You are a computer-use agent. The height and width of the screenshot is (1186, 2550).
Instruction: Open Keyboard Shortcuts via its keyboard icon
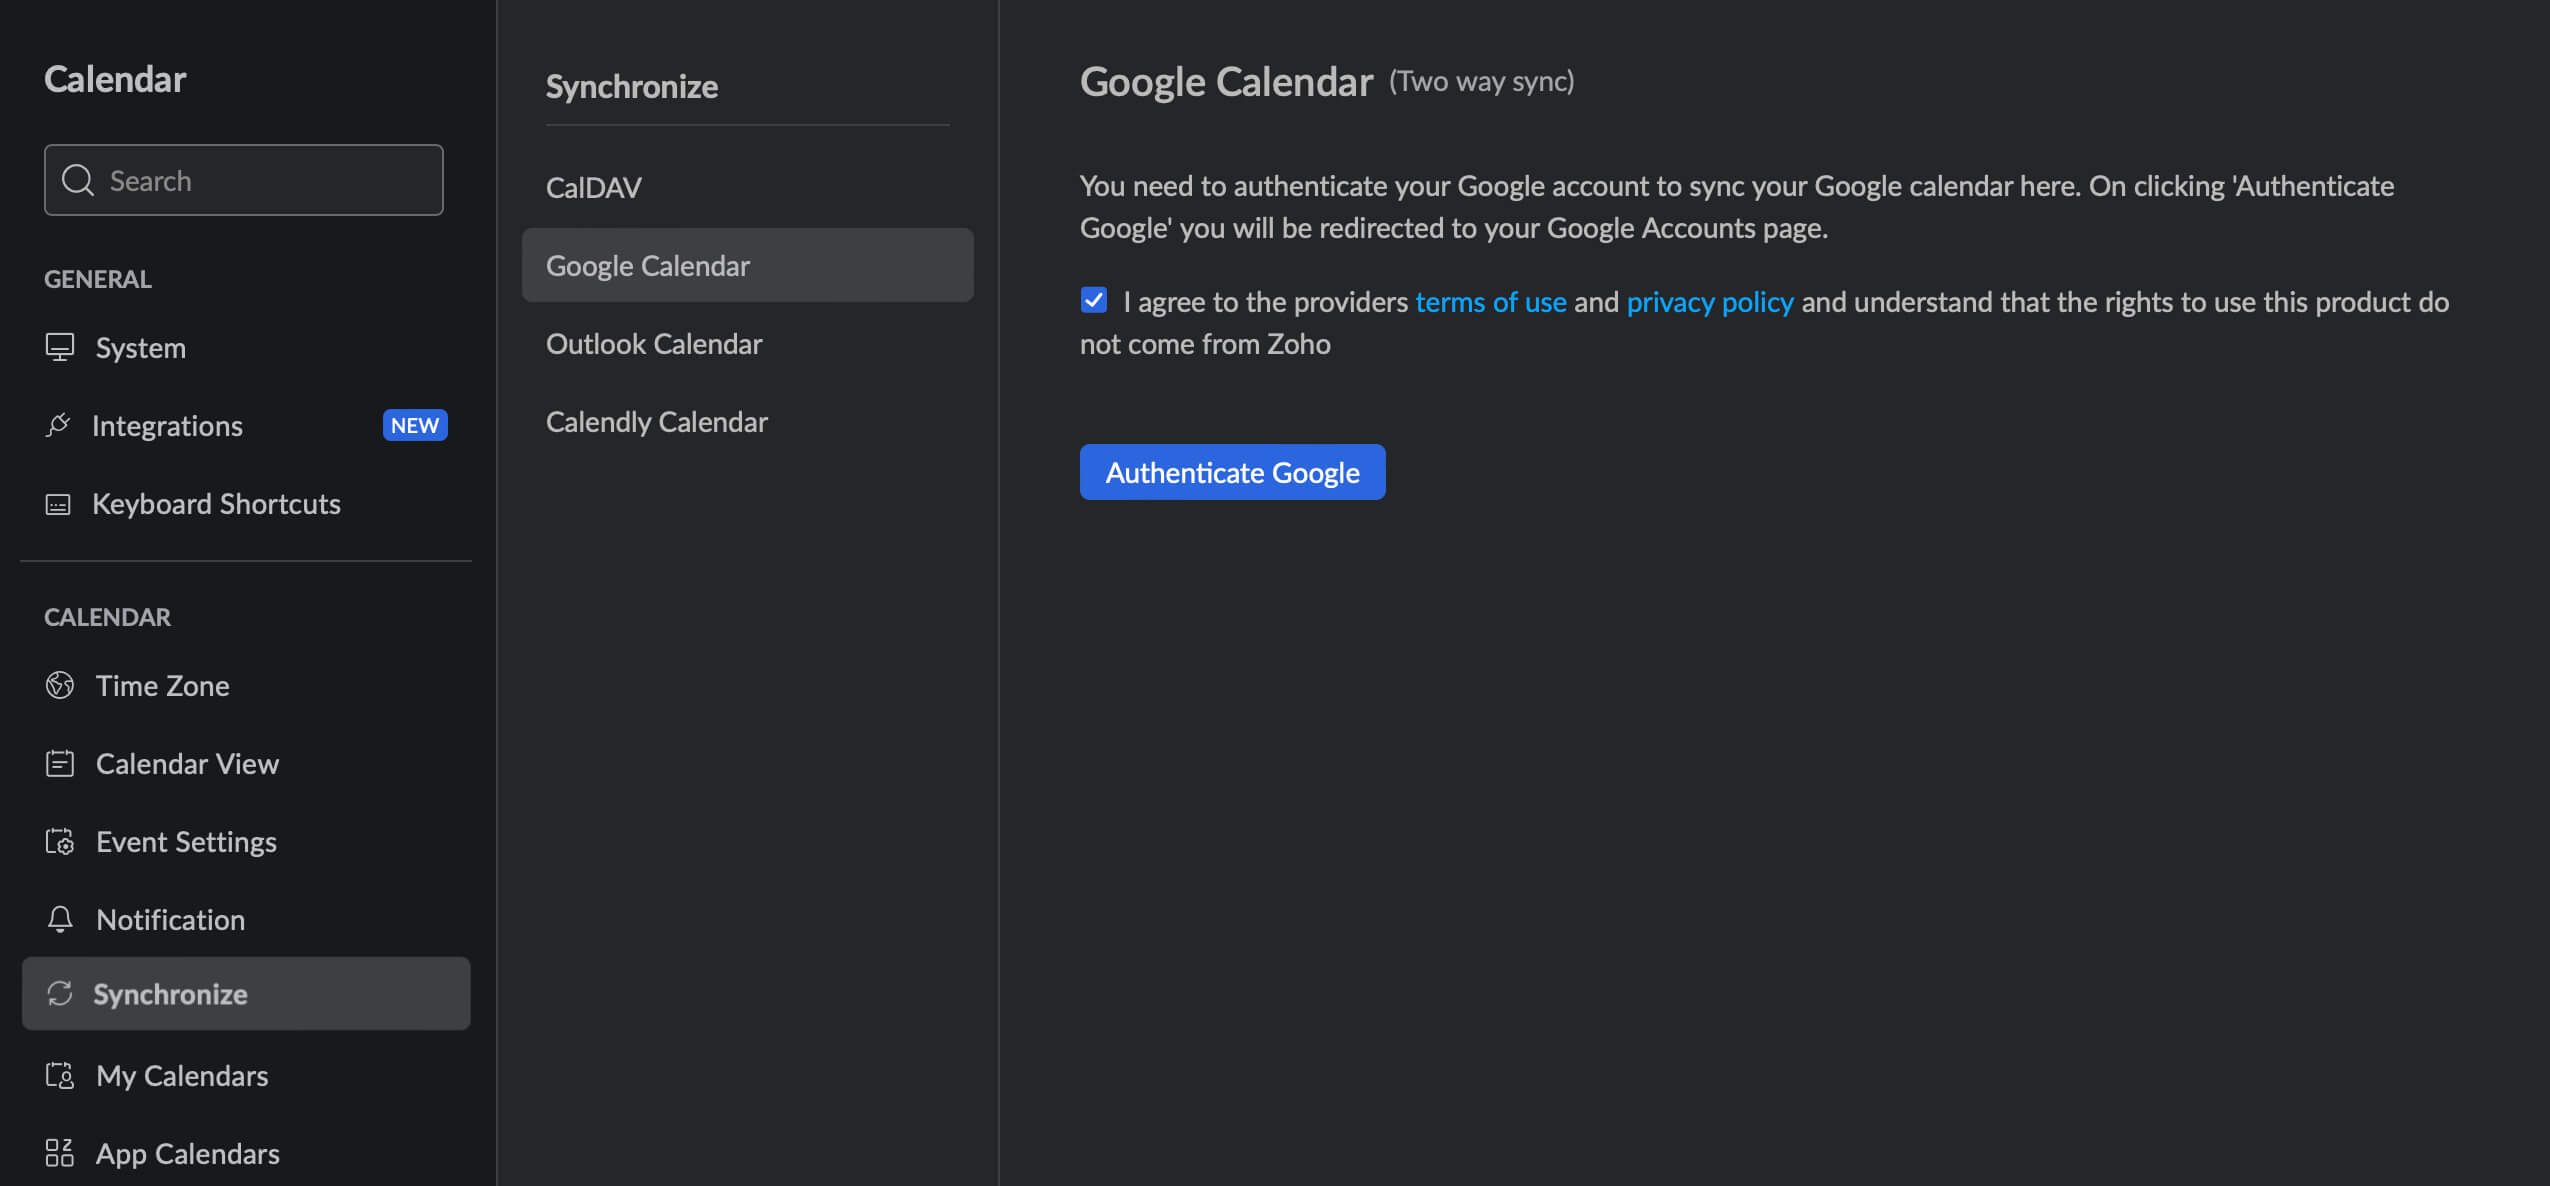pos(61,503)
